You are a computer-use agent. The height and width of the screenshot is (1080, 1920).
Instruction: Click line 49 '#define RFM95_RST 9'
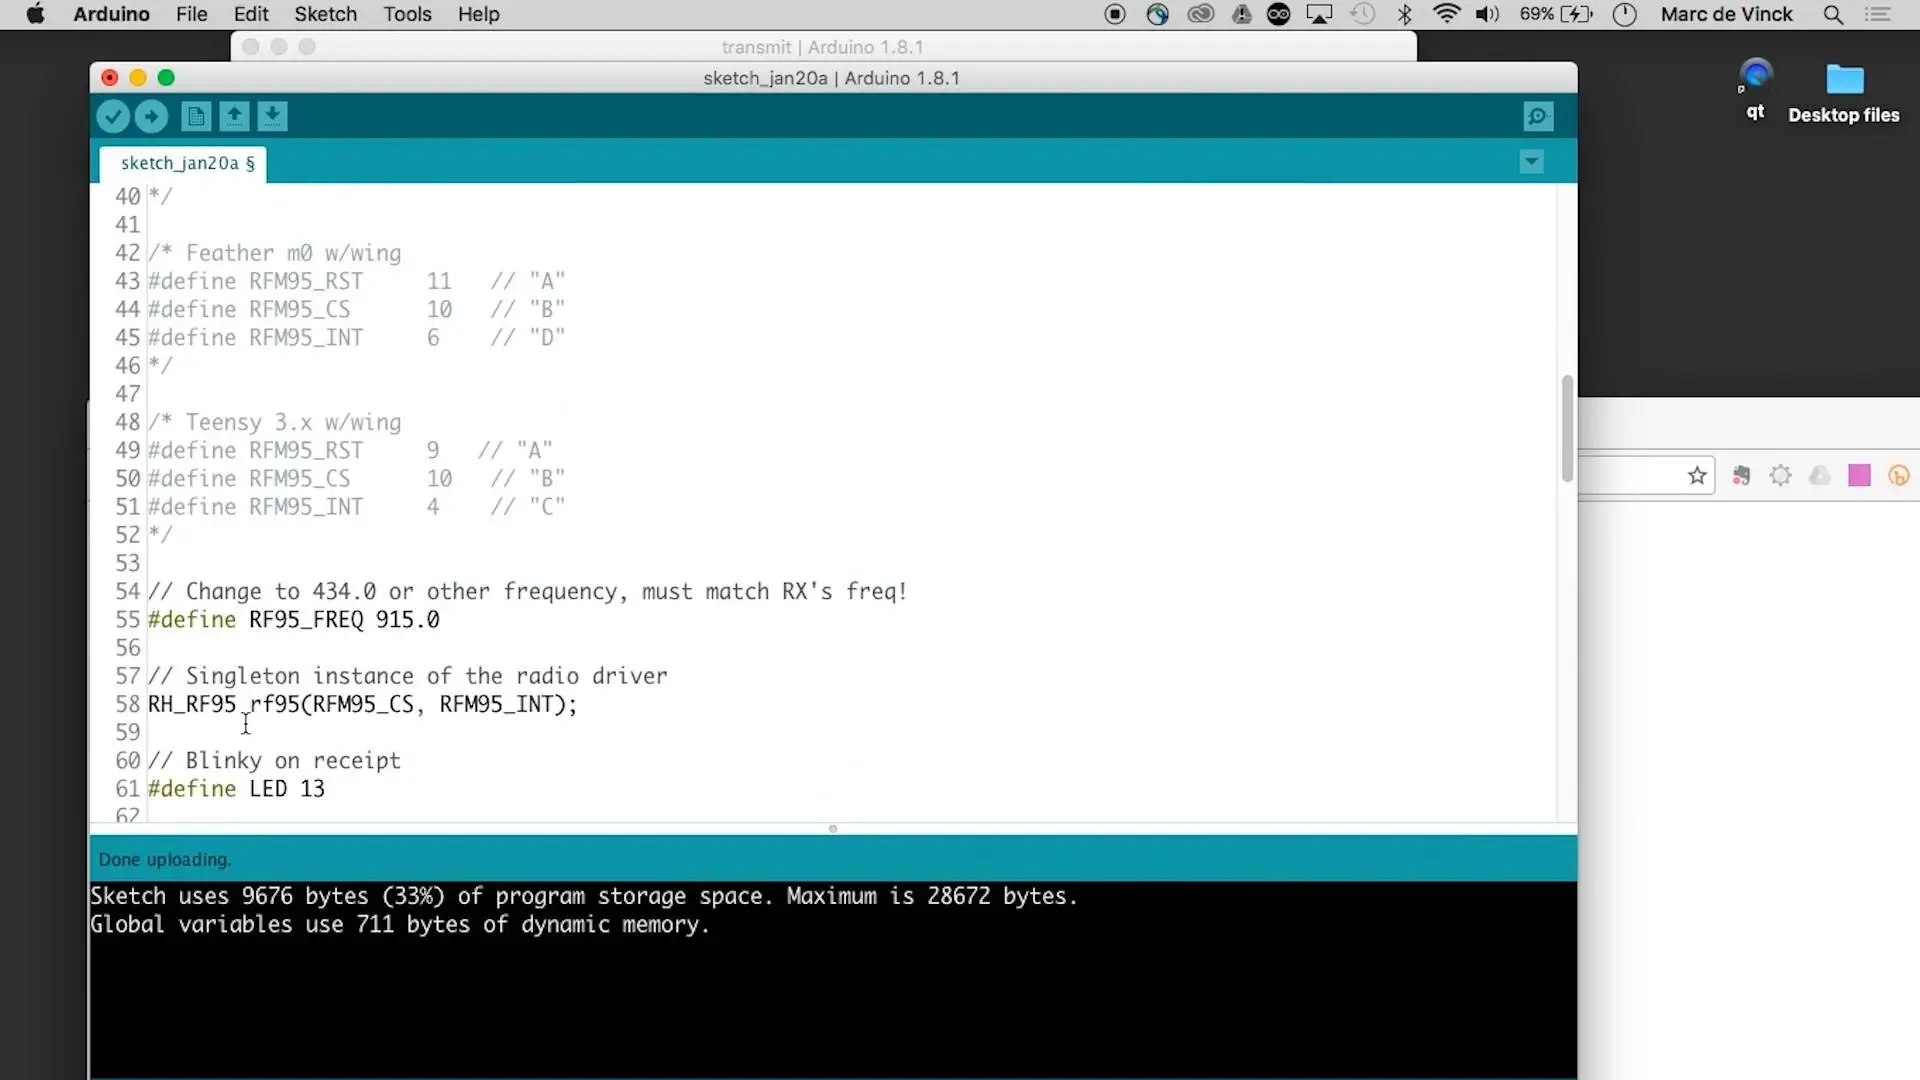pyautogui.click(x=350, y=451)
